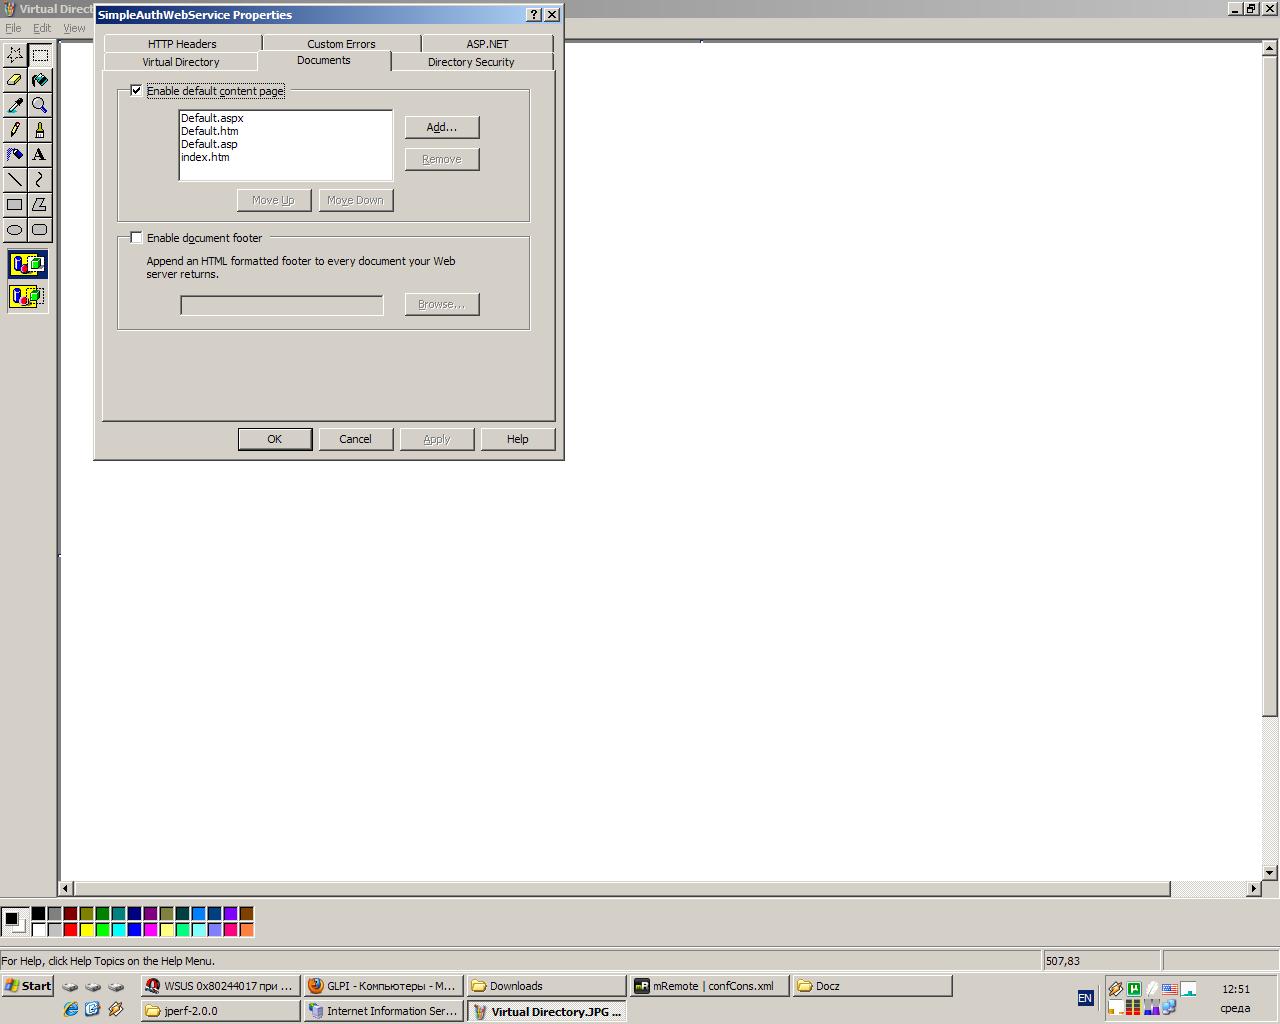
Task: Select the rectangular Select tool
Action: point(40,55)
